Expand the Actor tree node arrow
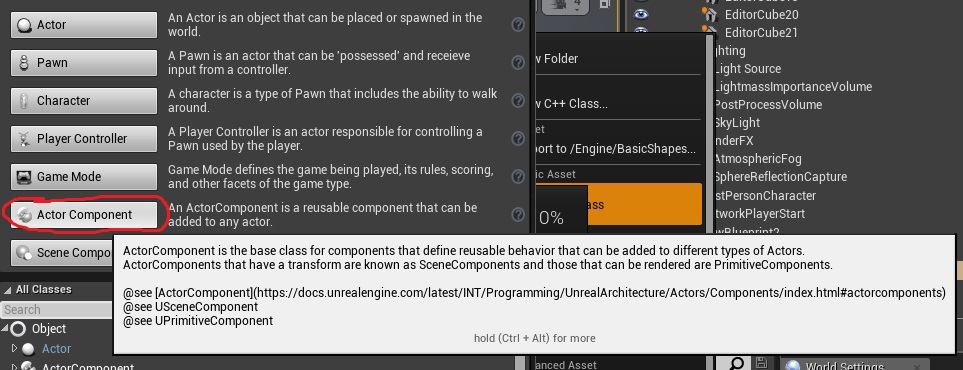 15,348
